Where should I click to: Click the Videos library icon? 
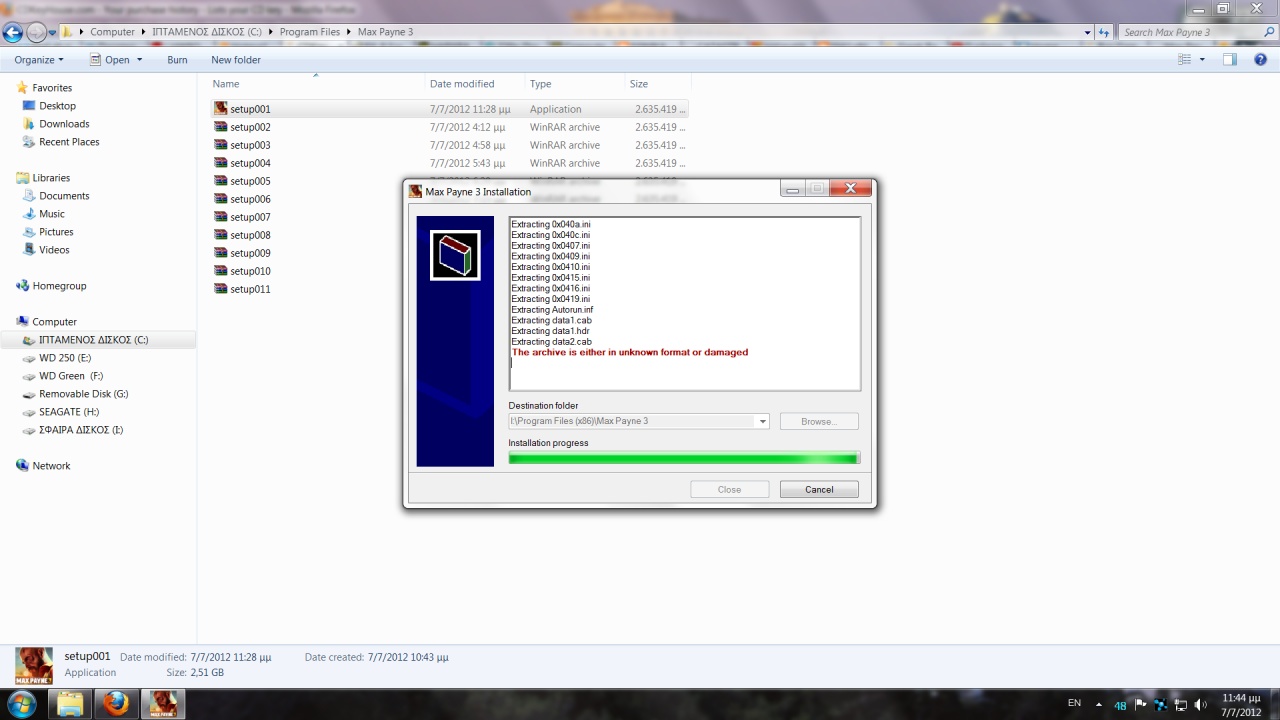30,250
